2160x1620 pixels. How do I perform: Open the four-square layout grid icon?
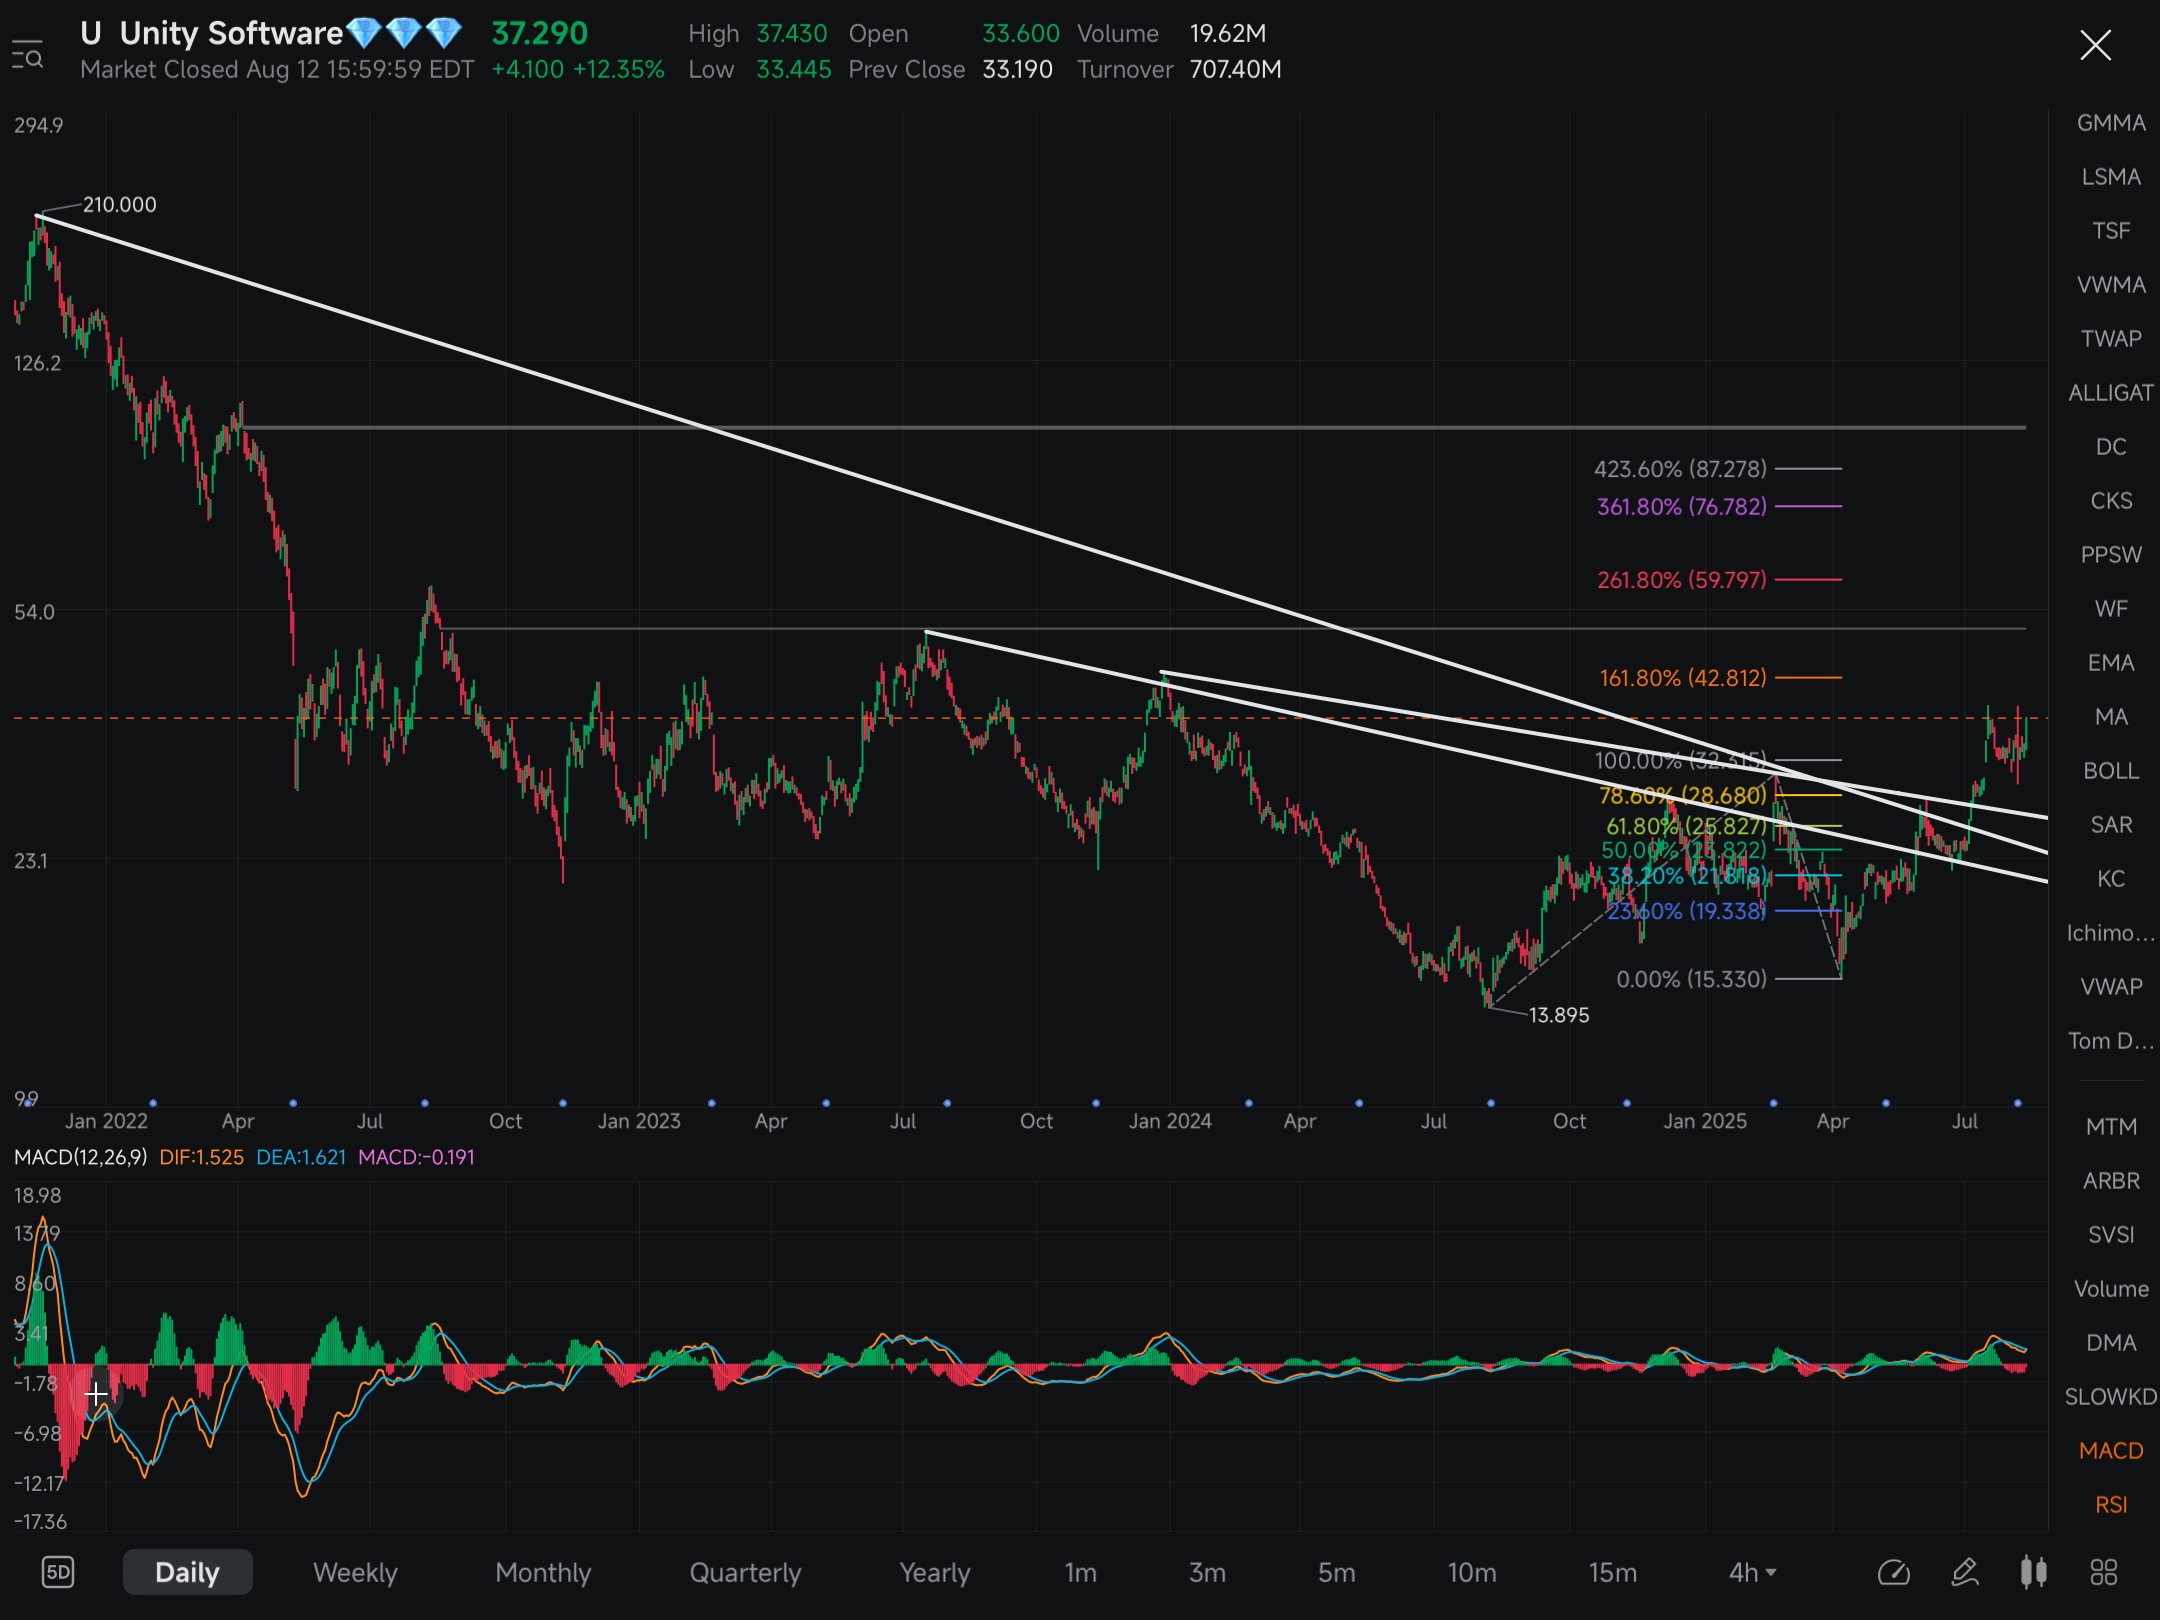tap(2104, 1572)
